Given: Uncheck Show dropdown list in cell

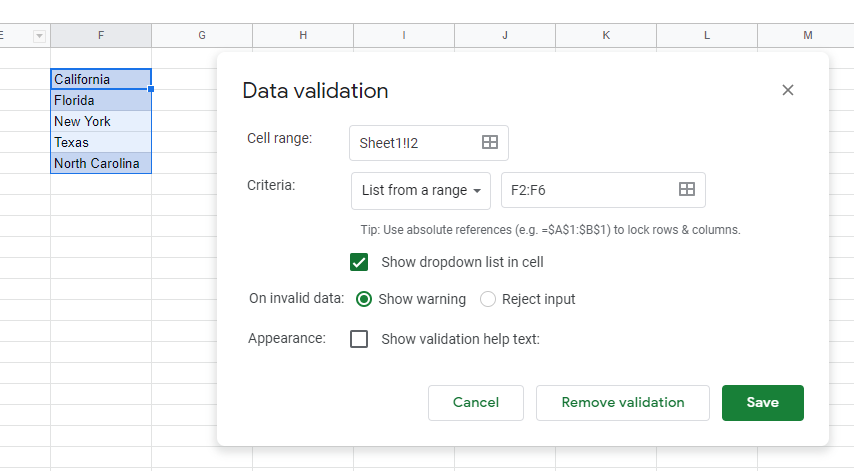Looking at the screenshot, I should pos(360,262).
